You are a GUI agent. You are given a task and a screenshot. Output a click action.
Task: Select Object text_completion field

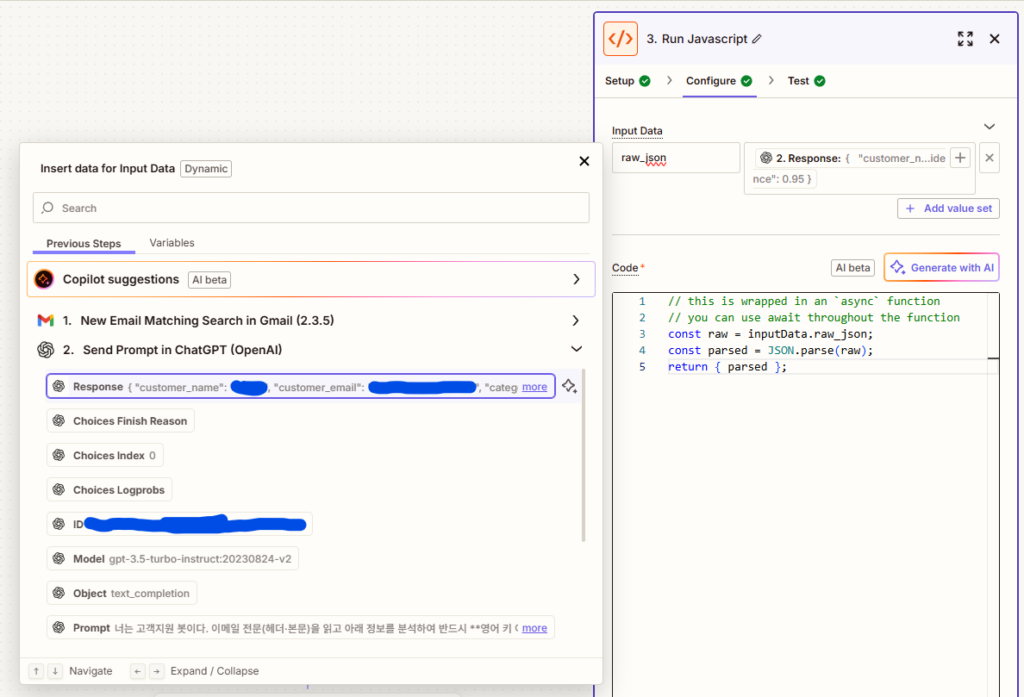click(x=121, y=593)
